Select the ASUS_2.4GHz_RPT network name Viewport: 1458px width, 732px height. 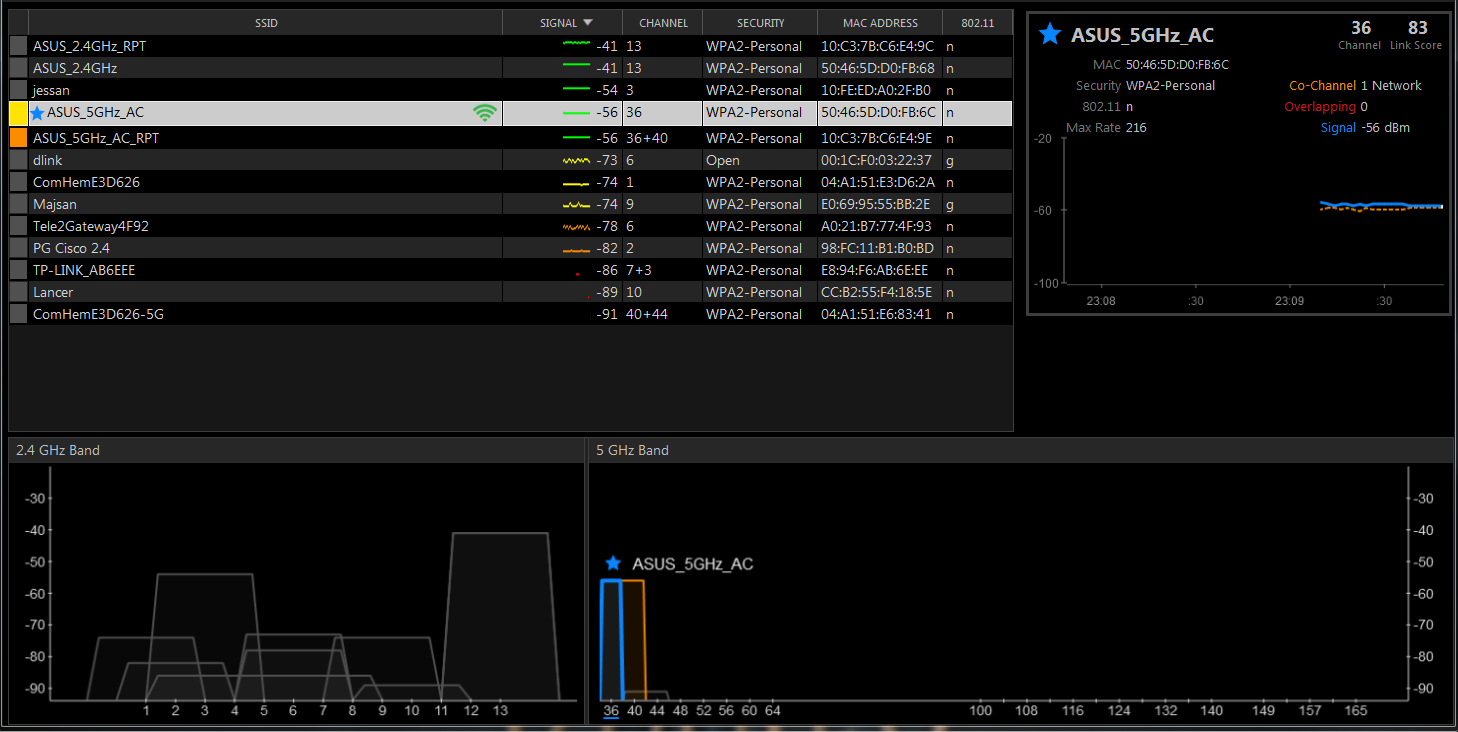(89, 46)
